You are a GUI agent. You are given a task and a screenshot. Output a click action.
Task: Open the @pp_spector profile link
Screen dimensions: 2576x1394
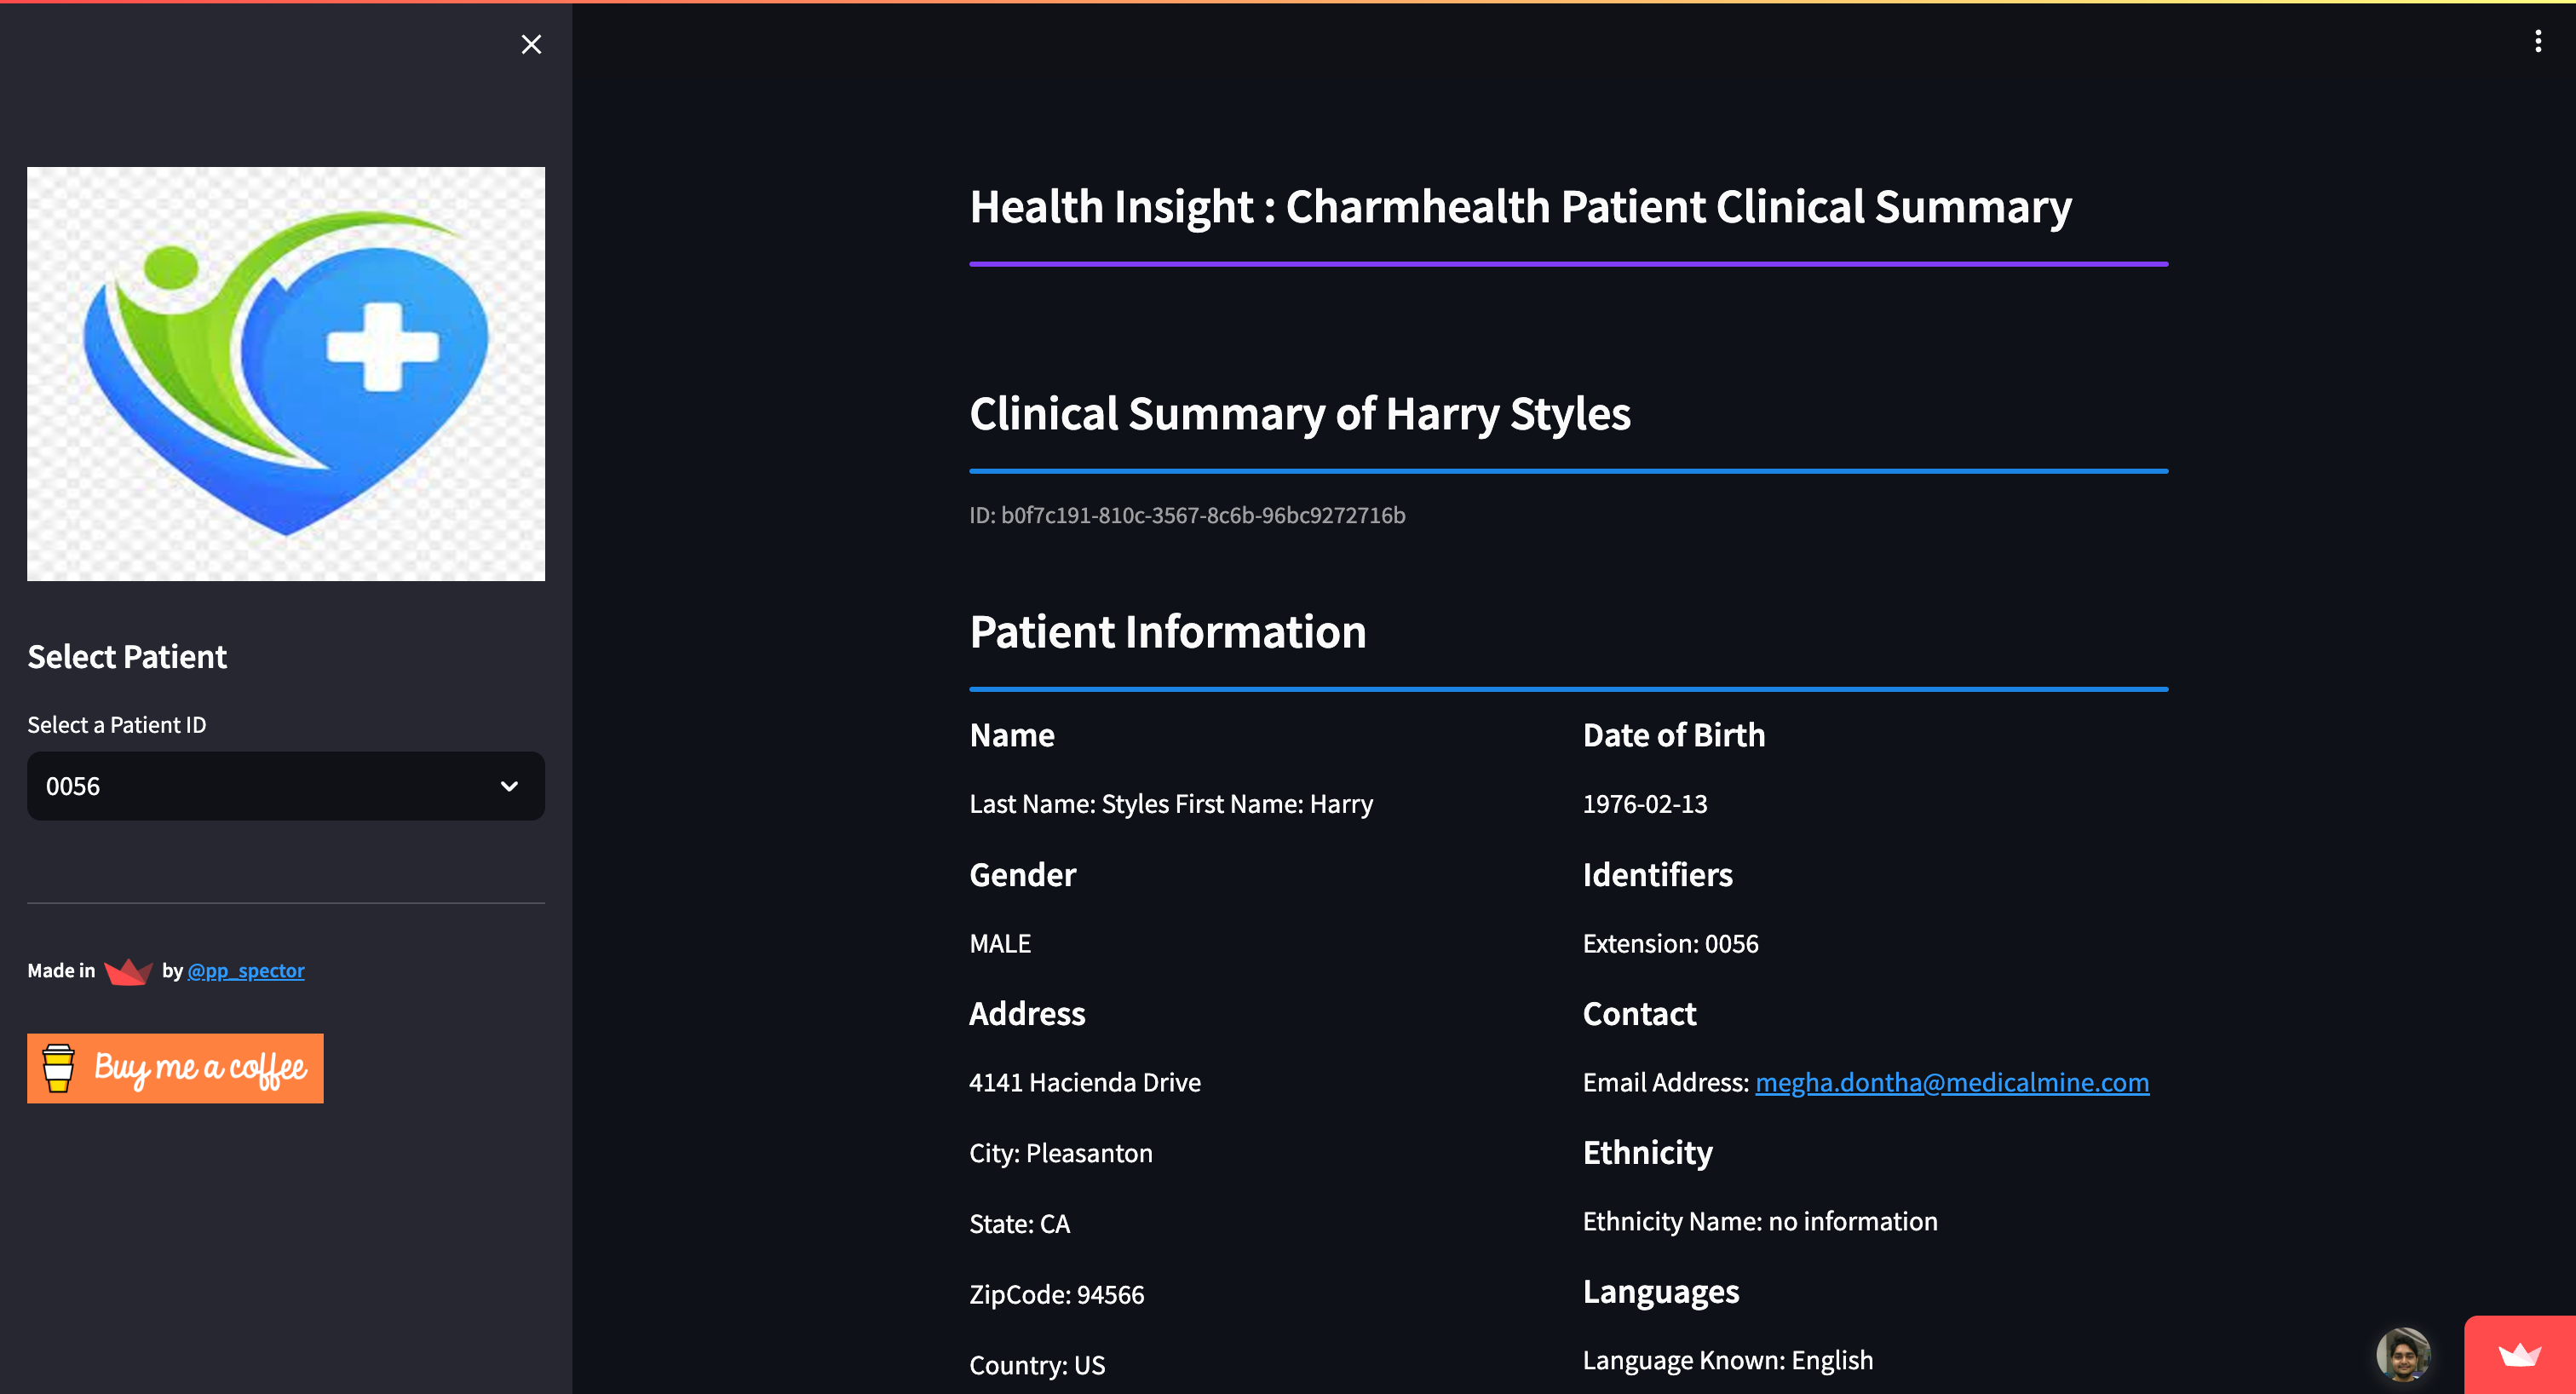pyautogui.click(x=246, y=971)
